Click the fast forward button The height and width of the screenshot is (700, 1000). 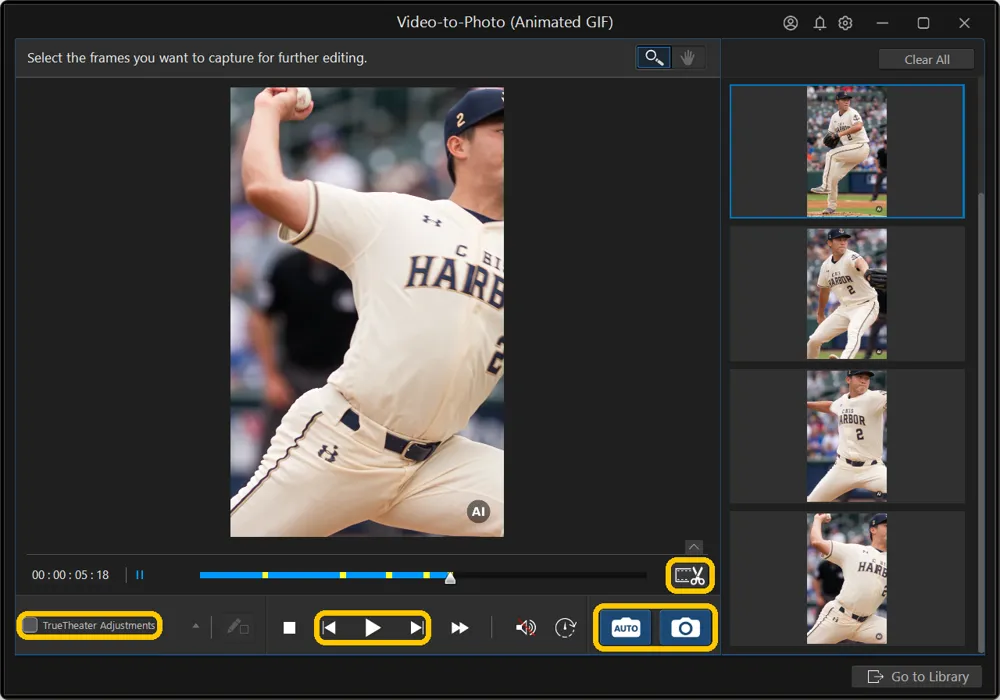point(460,628)
